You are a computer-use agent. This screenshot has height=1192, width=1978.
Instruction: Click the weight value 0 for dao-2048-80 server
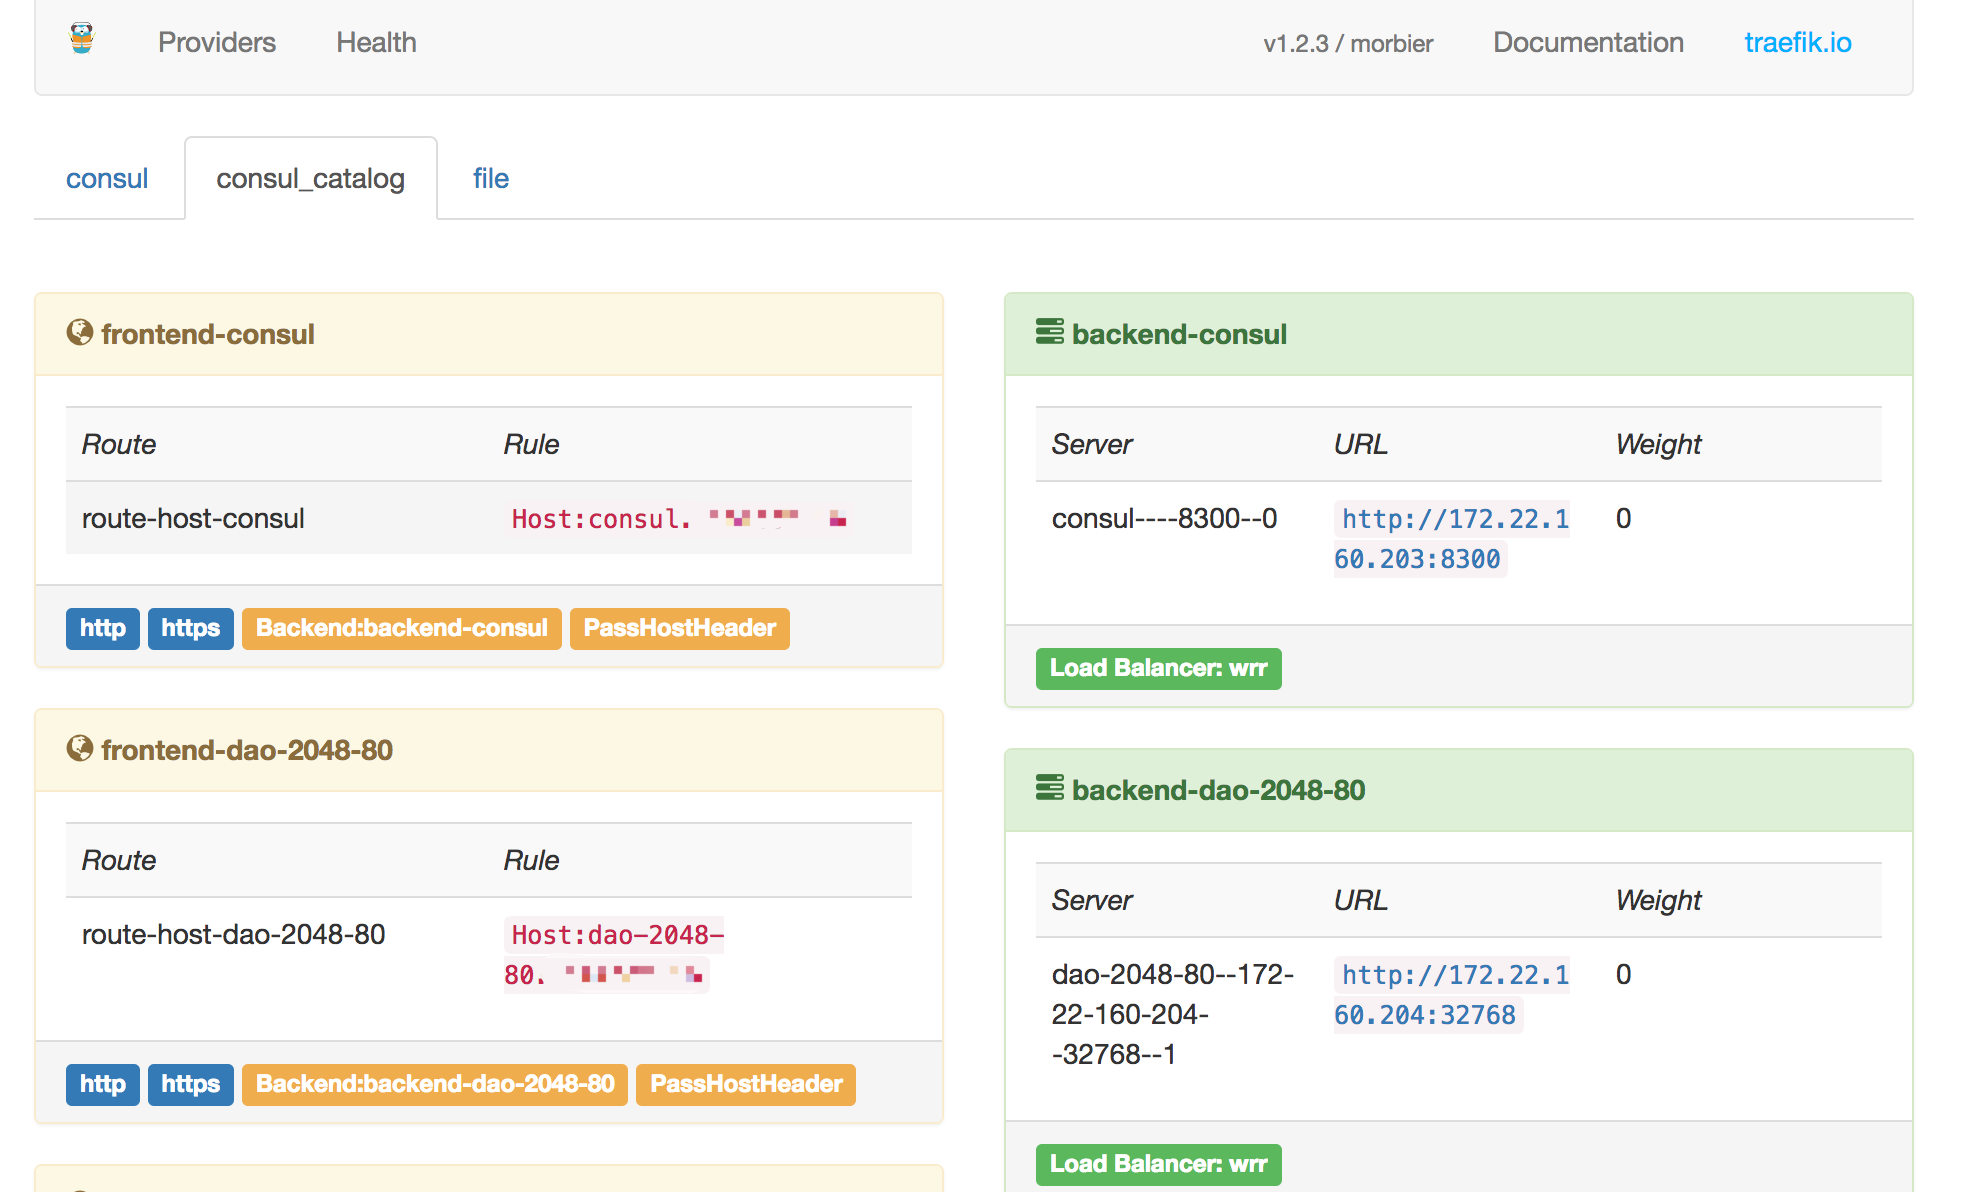pyautogui.click(x=1624, y=974)
